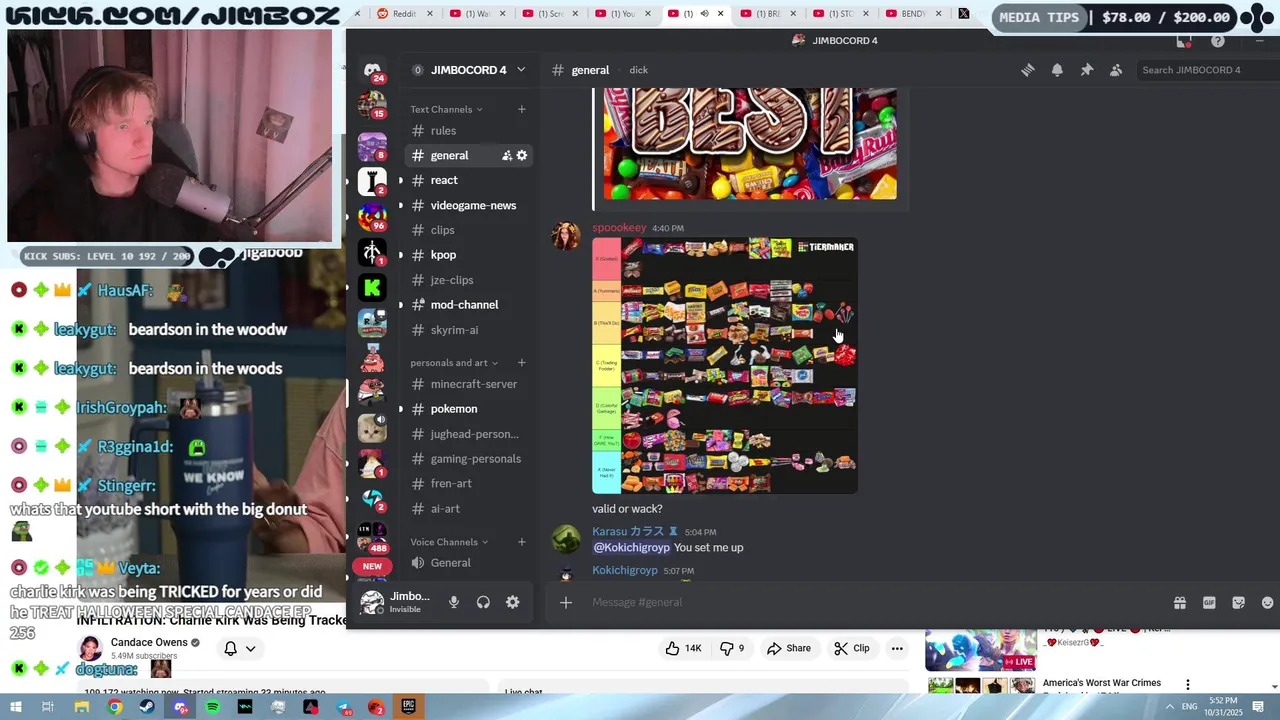Open the candy tier list image by spoookeey

(x=725, y=366)
